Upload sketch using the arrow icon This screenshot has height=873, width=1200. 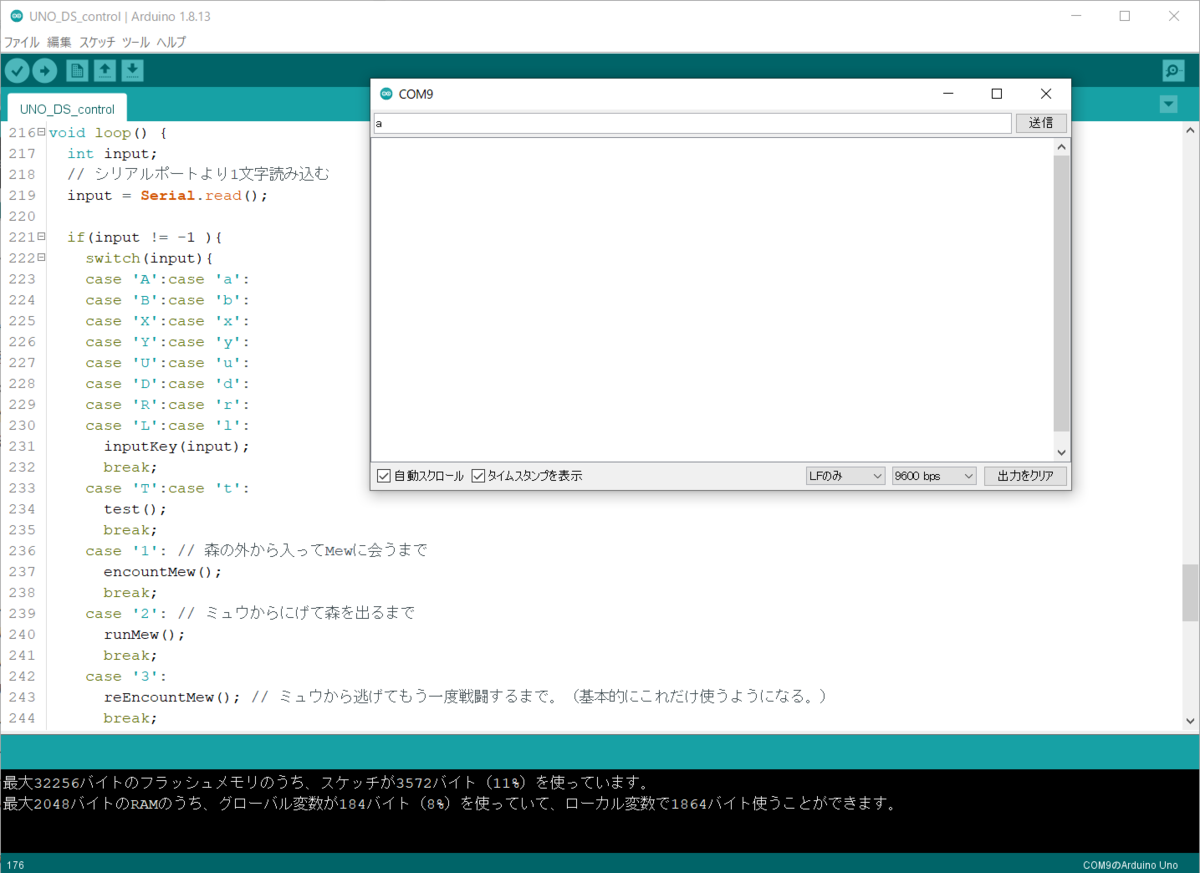pyautogui.click(x=45, y=70)
